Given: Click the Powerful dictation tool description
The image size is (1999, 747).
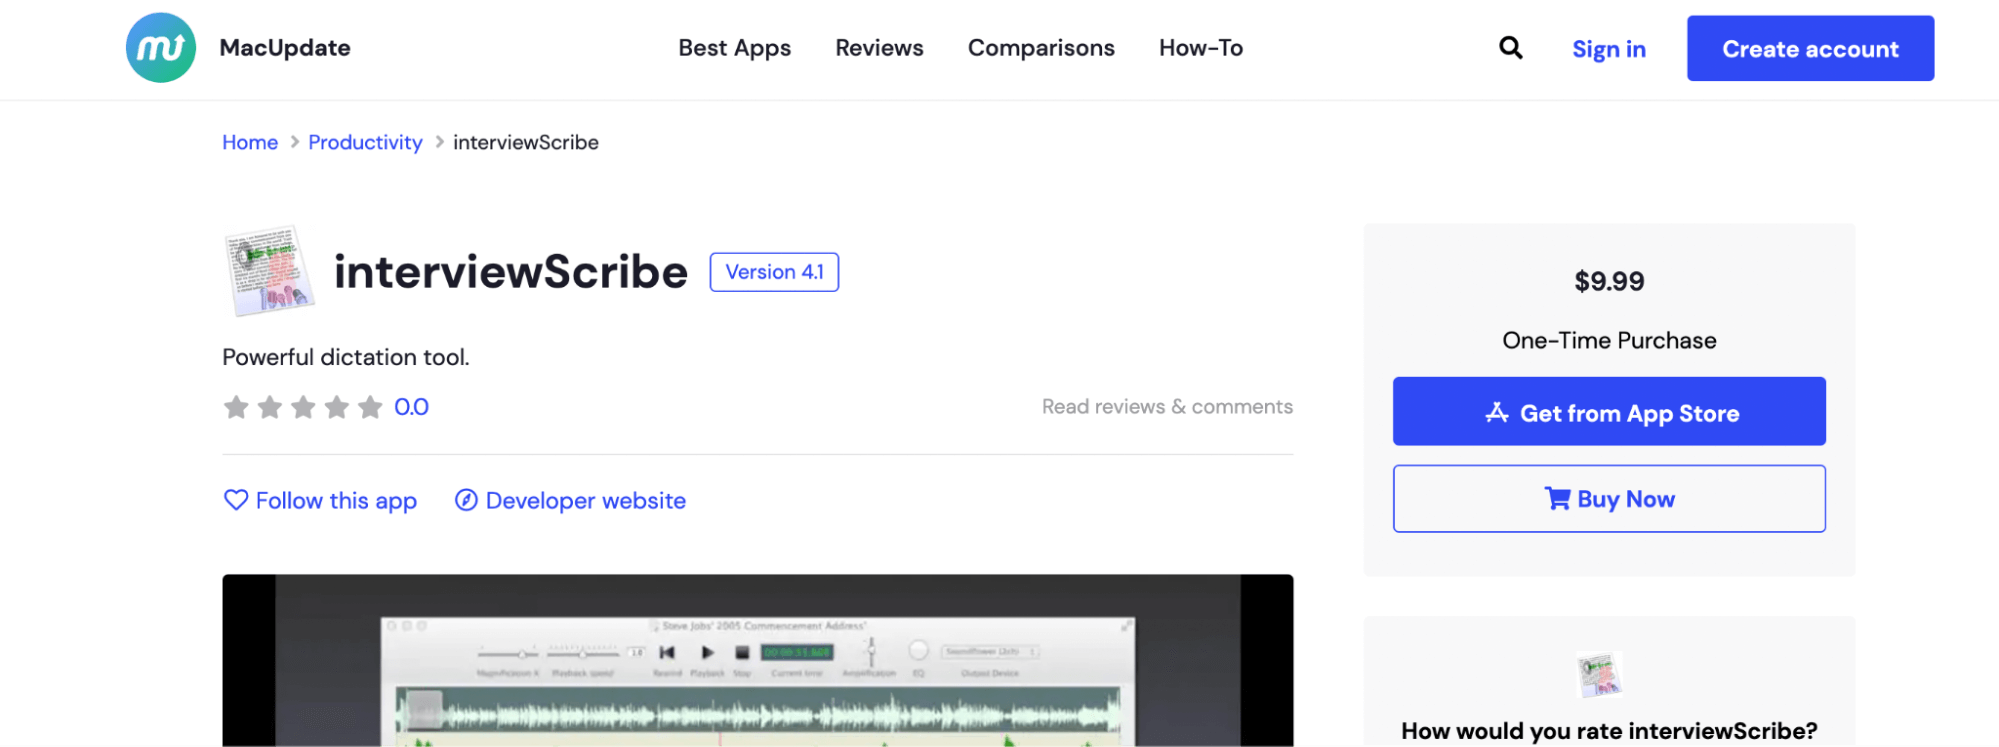Looking at the screenshot, I should (346, 357).
